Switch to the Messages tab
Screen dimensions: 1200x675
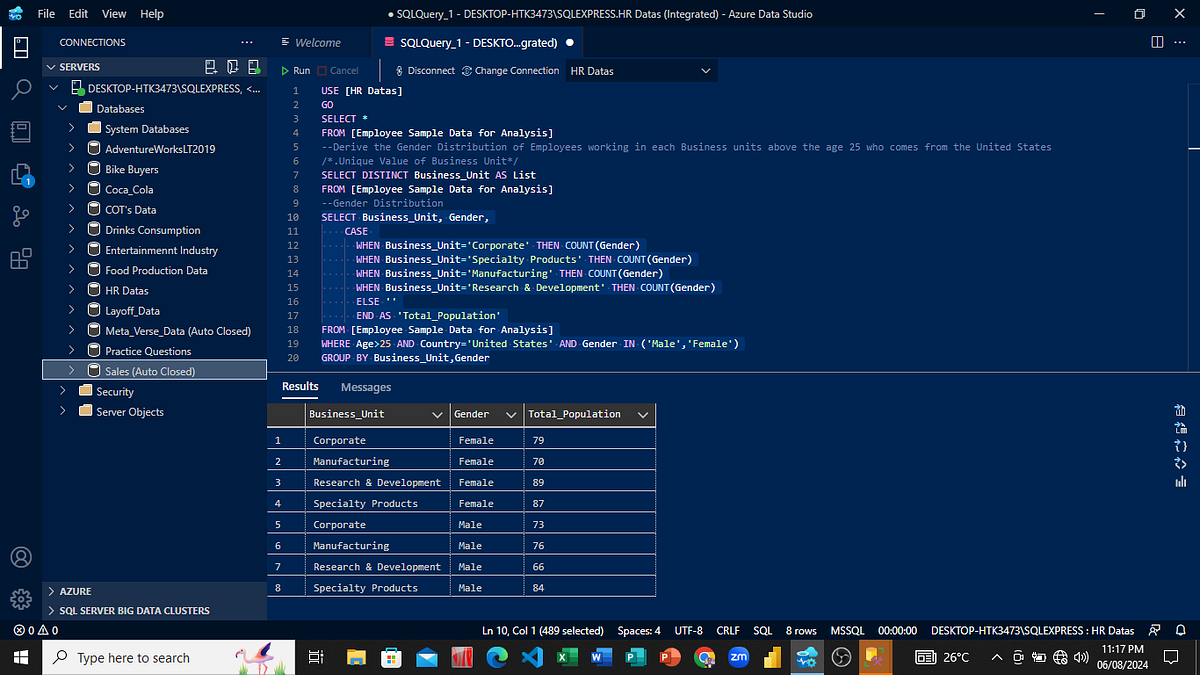coord(365,386)
